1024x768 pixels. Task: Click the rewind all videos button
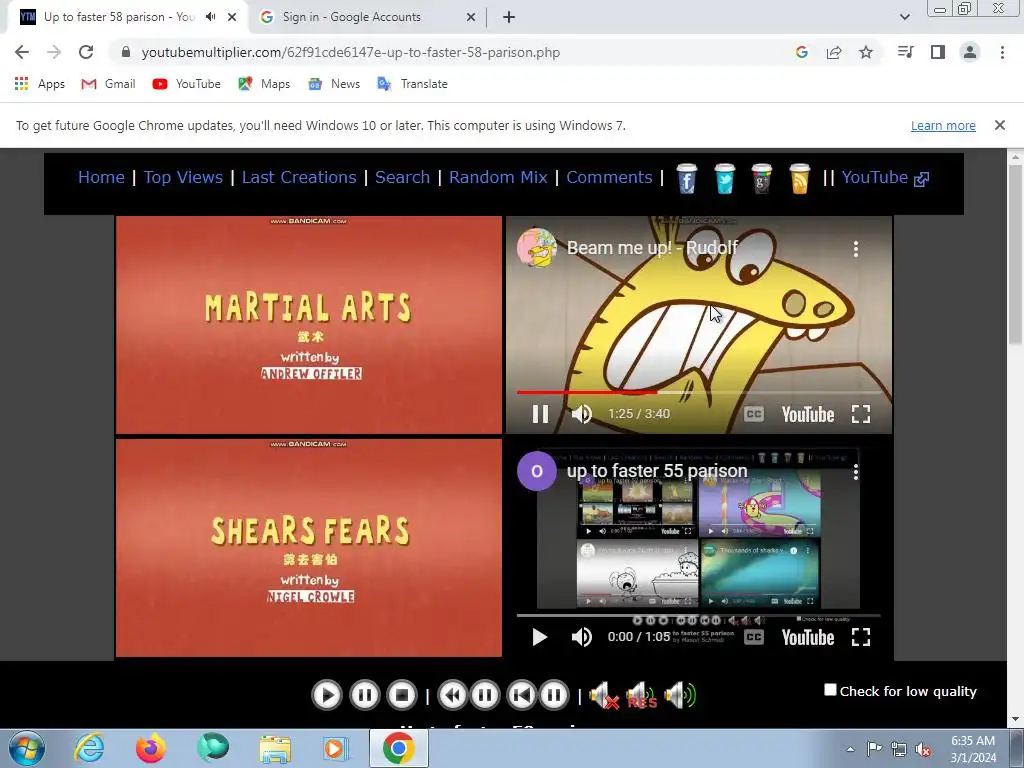click(452, 695)
